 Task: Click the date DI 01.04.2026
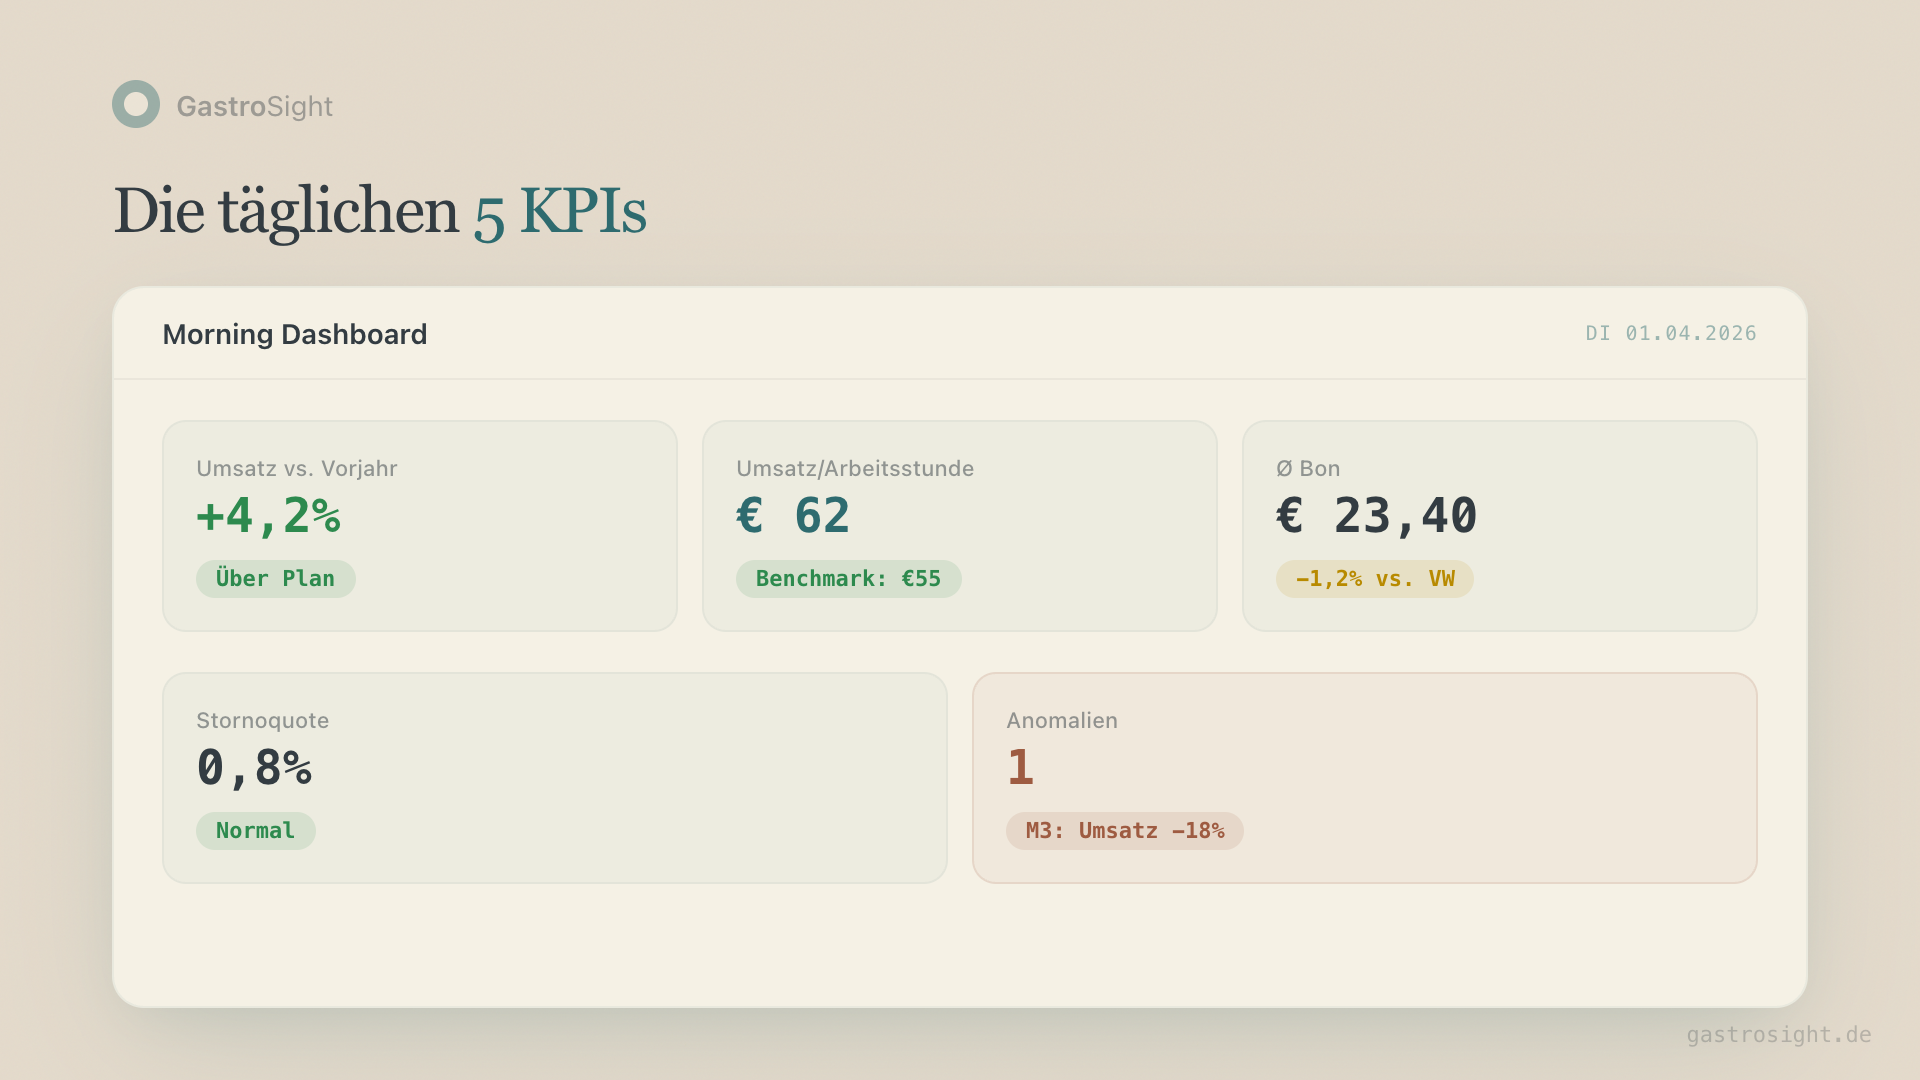[x=1671, y=333]
